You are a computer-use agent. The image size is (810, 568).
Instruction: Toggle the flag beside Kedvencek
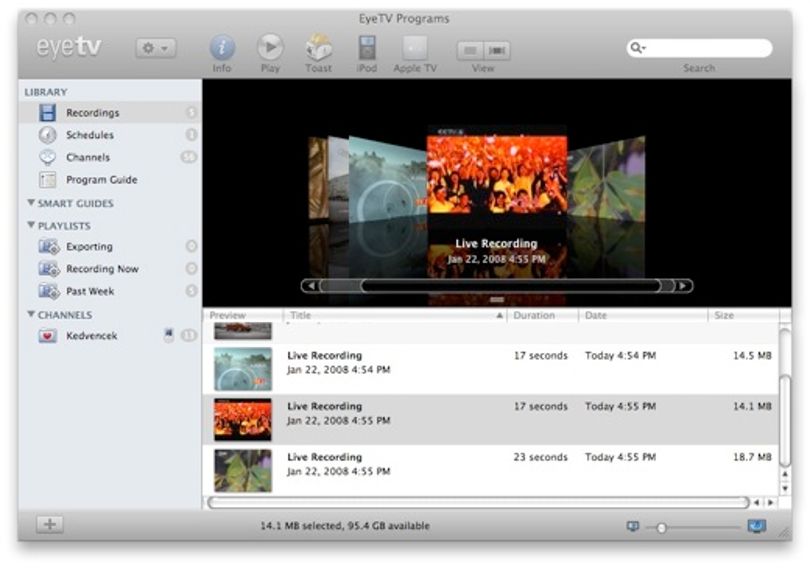[x=168, y=334]
